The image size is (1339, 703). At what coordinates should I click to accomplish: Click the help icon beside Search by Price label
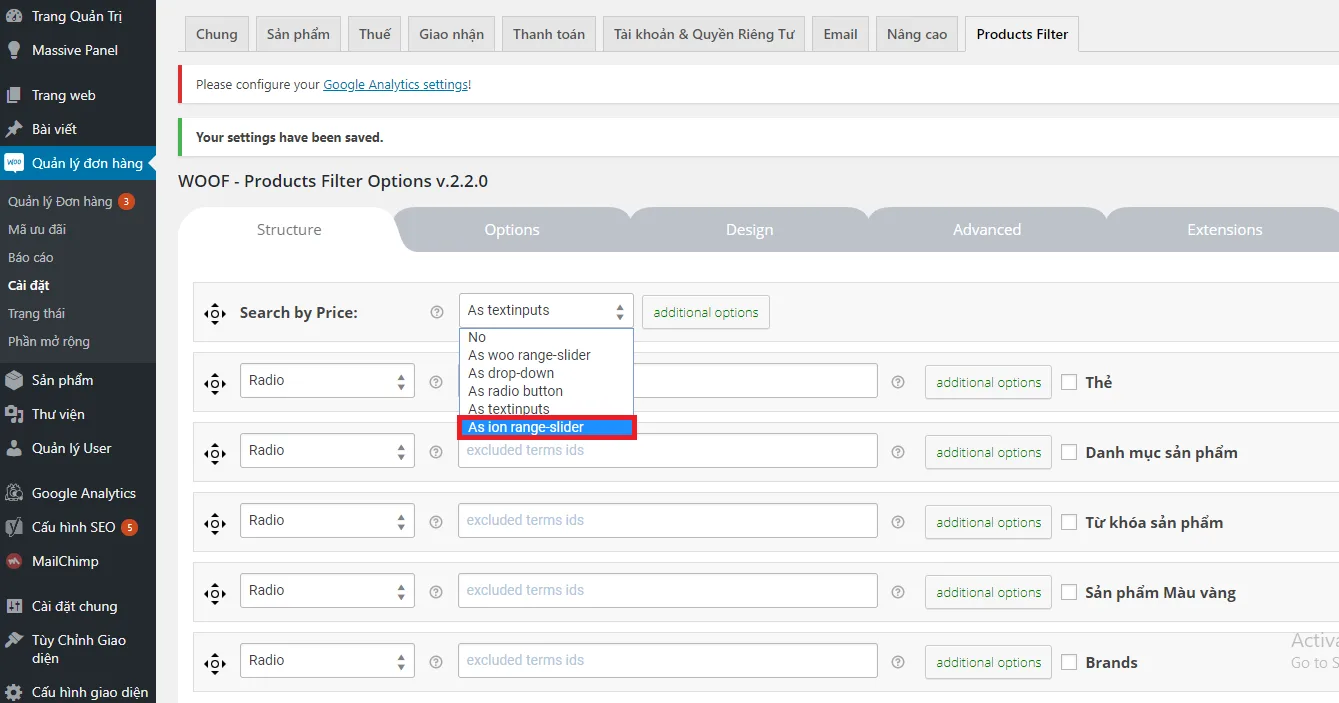[436, 312]
